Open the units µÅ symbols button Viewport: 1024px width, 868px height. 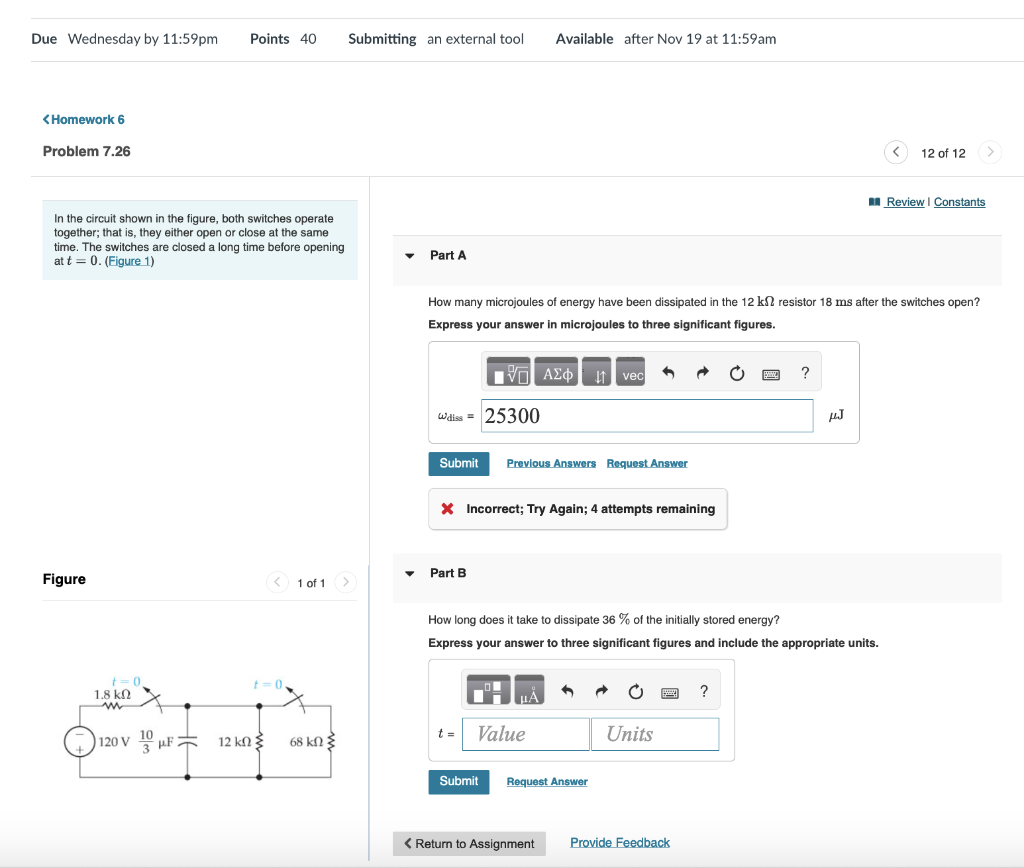[529, 691]
